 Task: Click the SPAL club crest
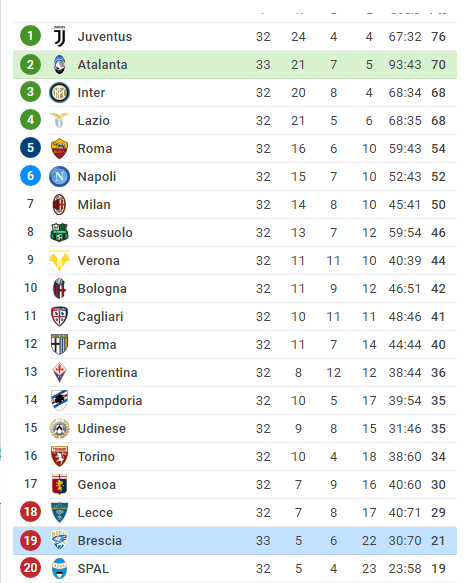click(x=59, y=568)
